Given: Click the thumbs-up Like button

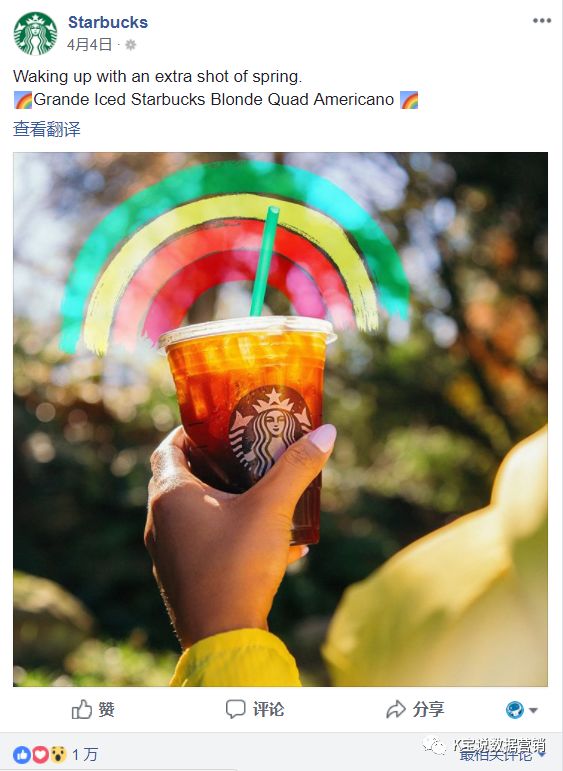Looking at the screenshot, I should pyautogui.click(x=93, y=709).
